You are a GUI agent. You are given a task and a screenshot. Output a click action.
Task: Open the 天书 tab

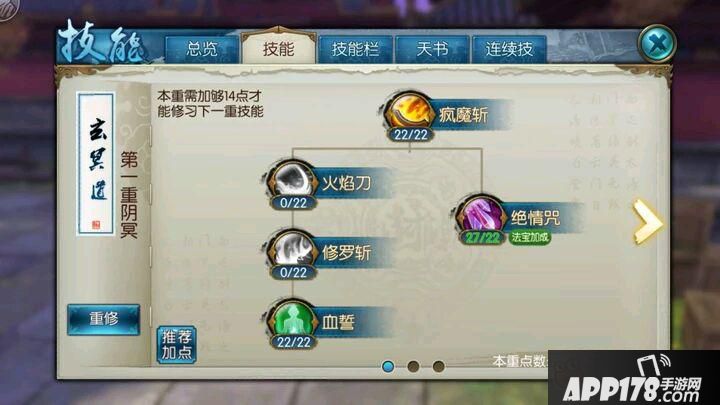pos(432,49)
